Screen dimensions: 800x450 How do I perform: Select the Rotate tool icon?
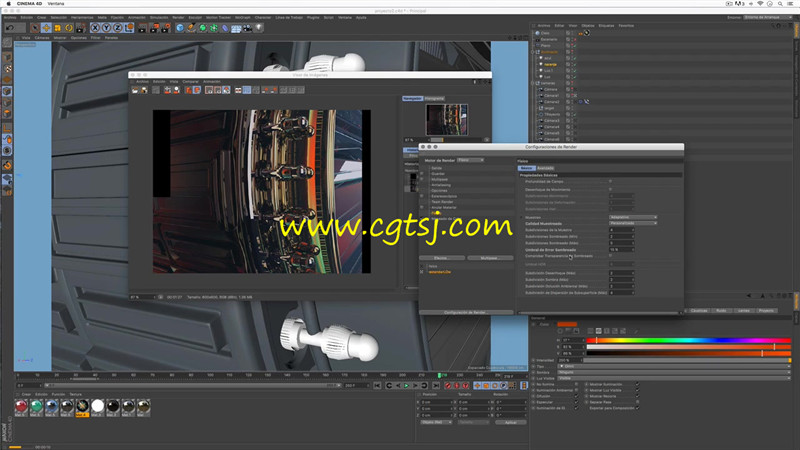click(68, 28)
